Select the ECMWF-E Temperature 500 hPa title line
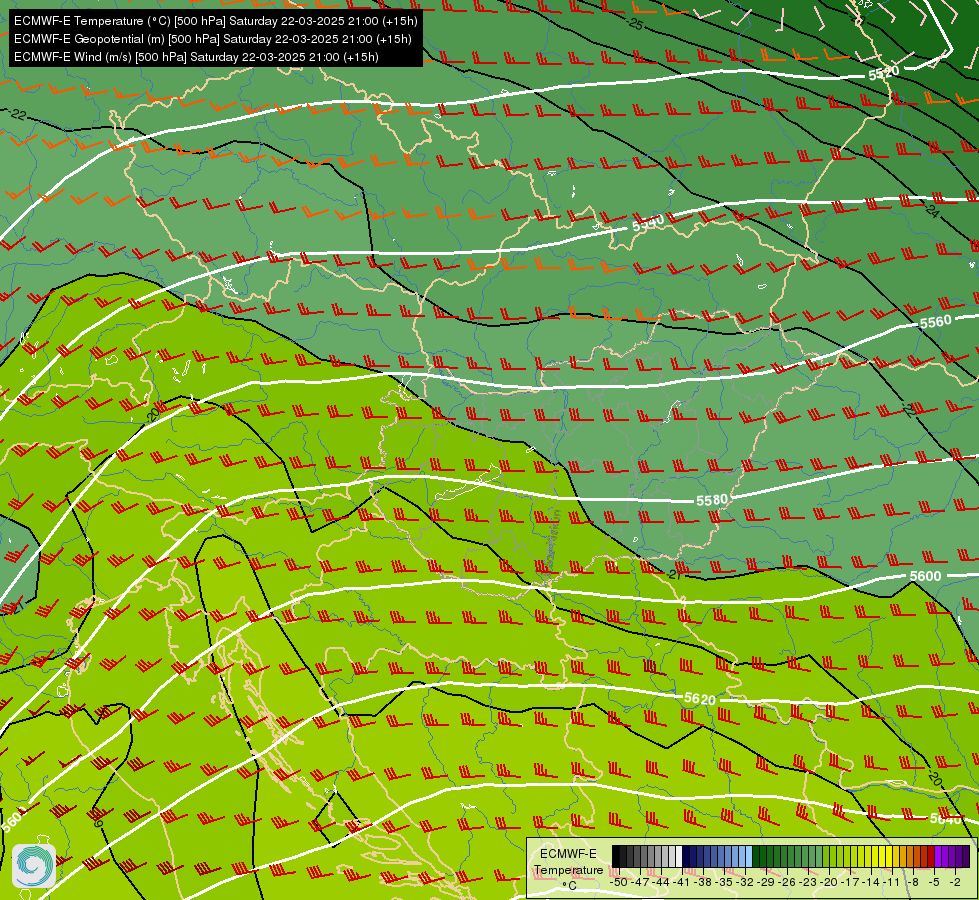The image size is (979, 900). click(x=215, y=21)
